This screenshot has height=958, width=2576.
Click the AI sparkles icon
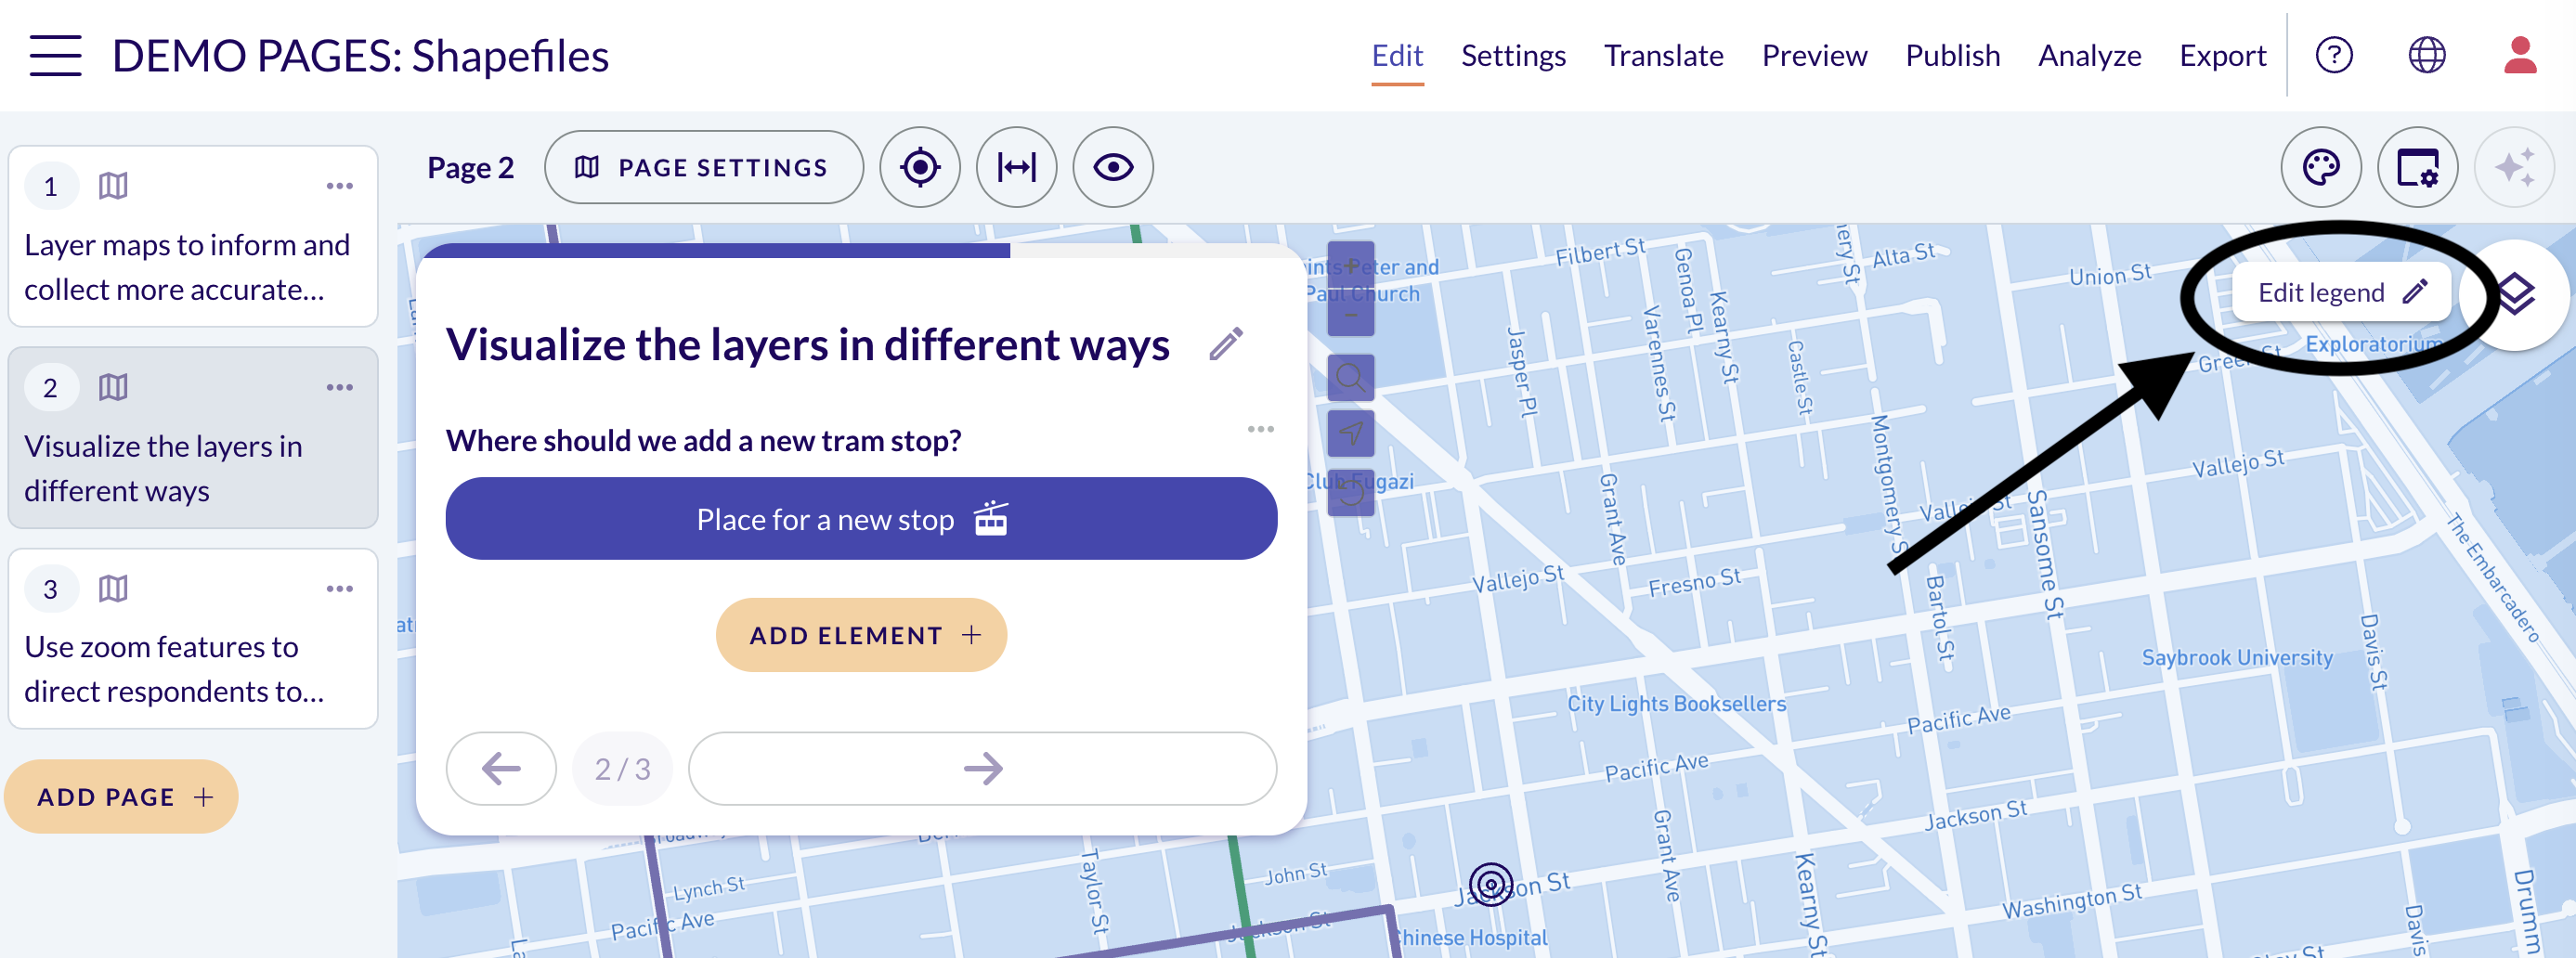click(x=2513, y=167)
